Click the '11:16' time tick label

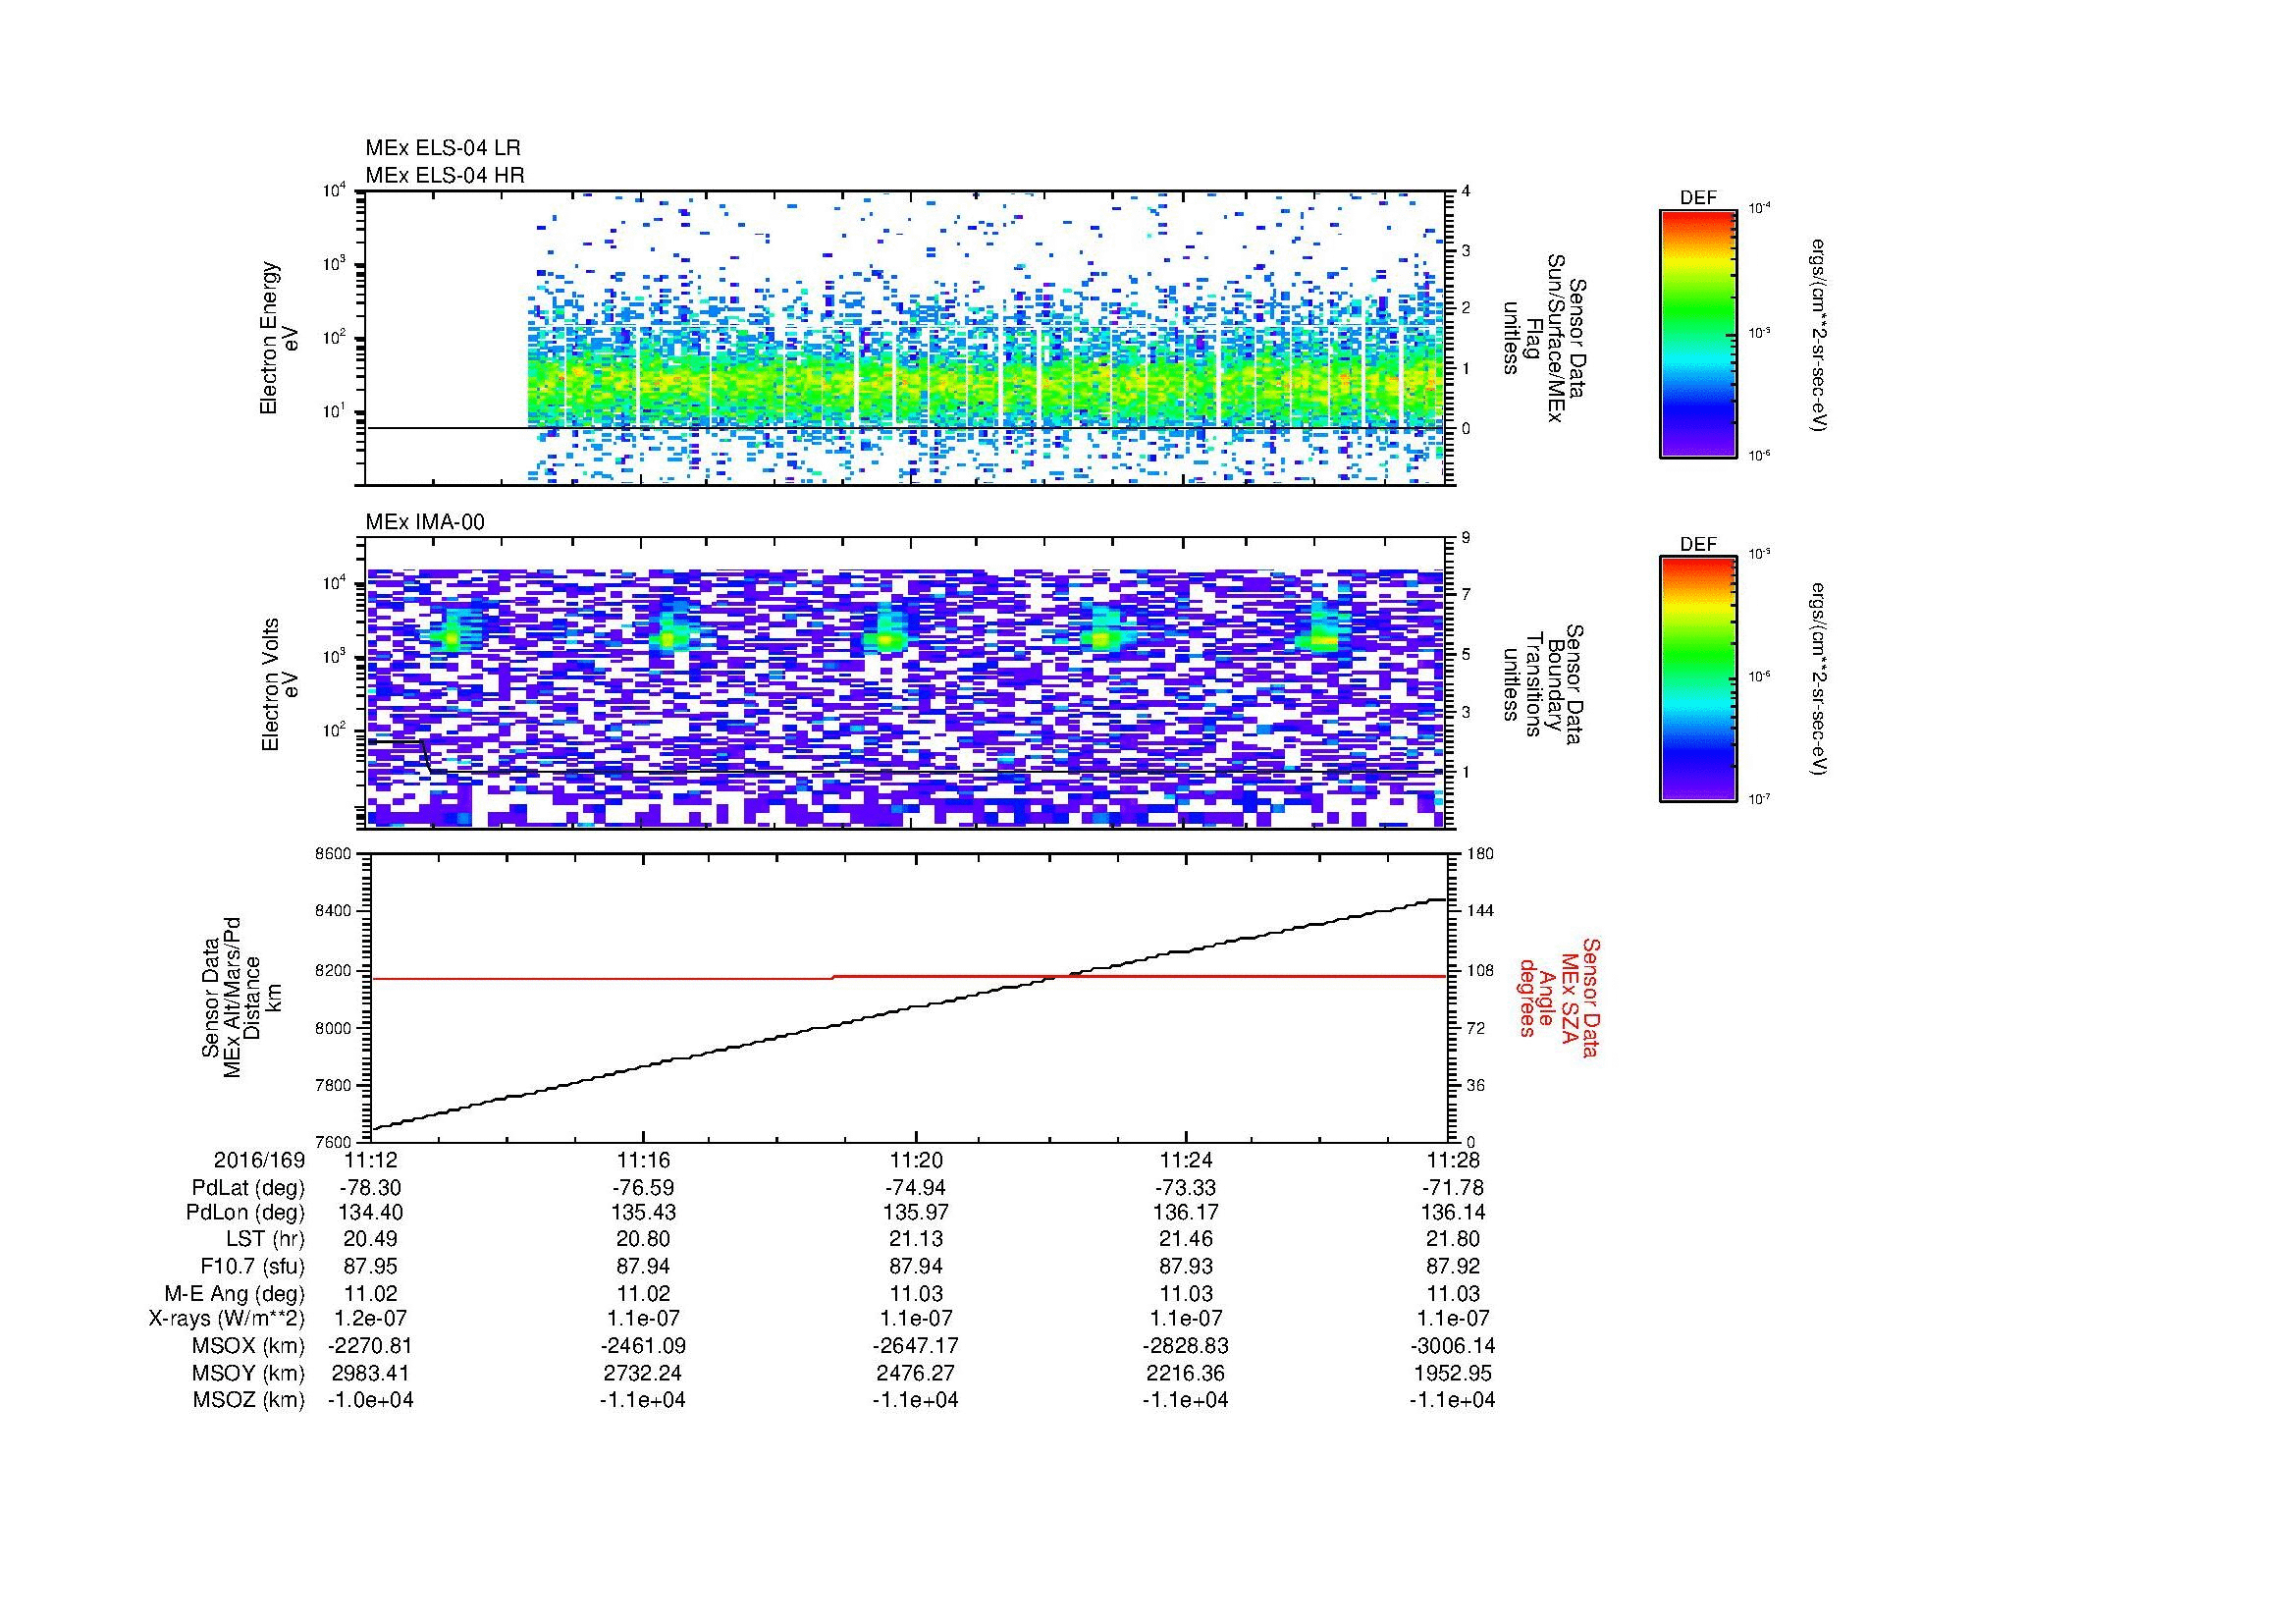pos(643,1161)
